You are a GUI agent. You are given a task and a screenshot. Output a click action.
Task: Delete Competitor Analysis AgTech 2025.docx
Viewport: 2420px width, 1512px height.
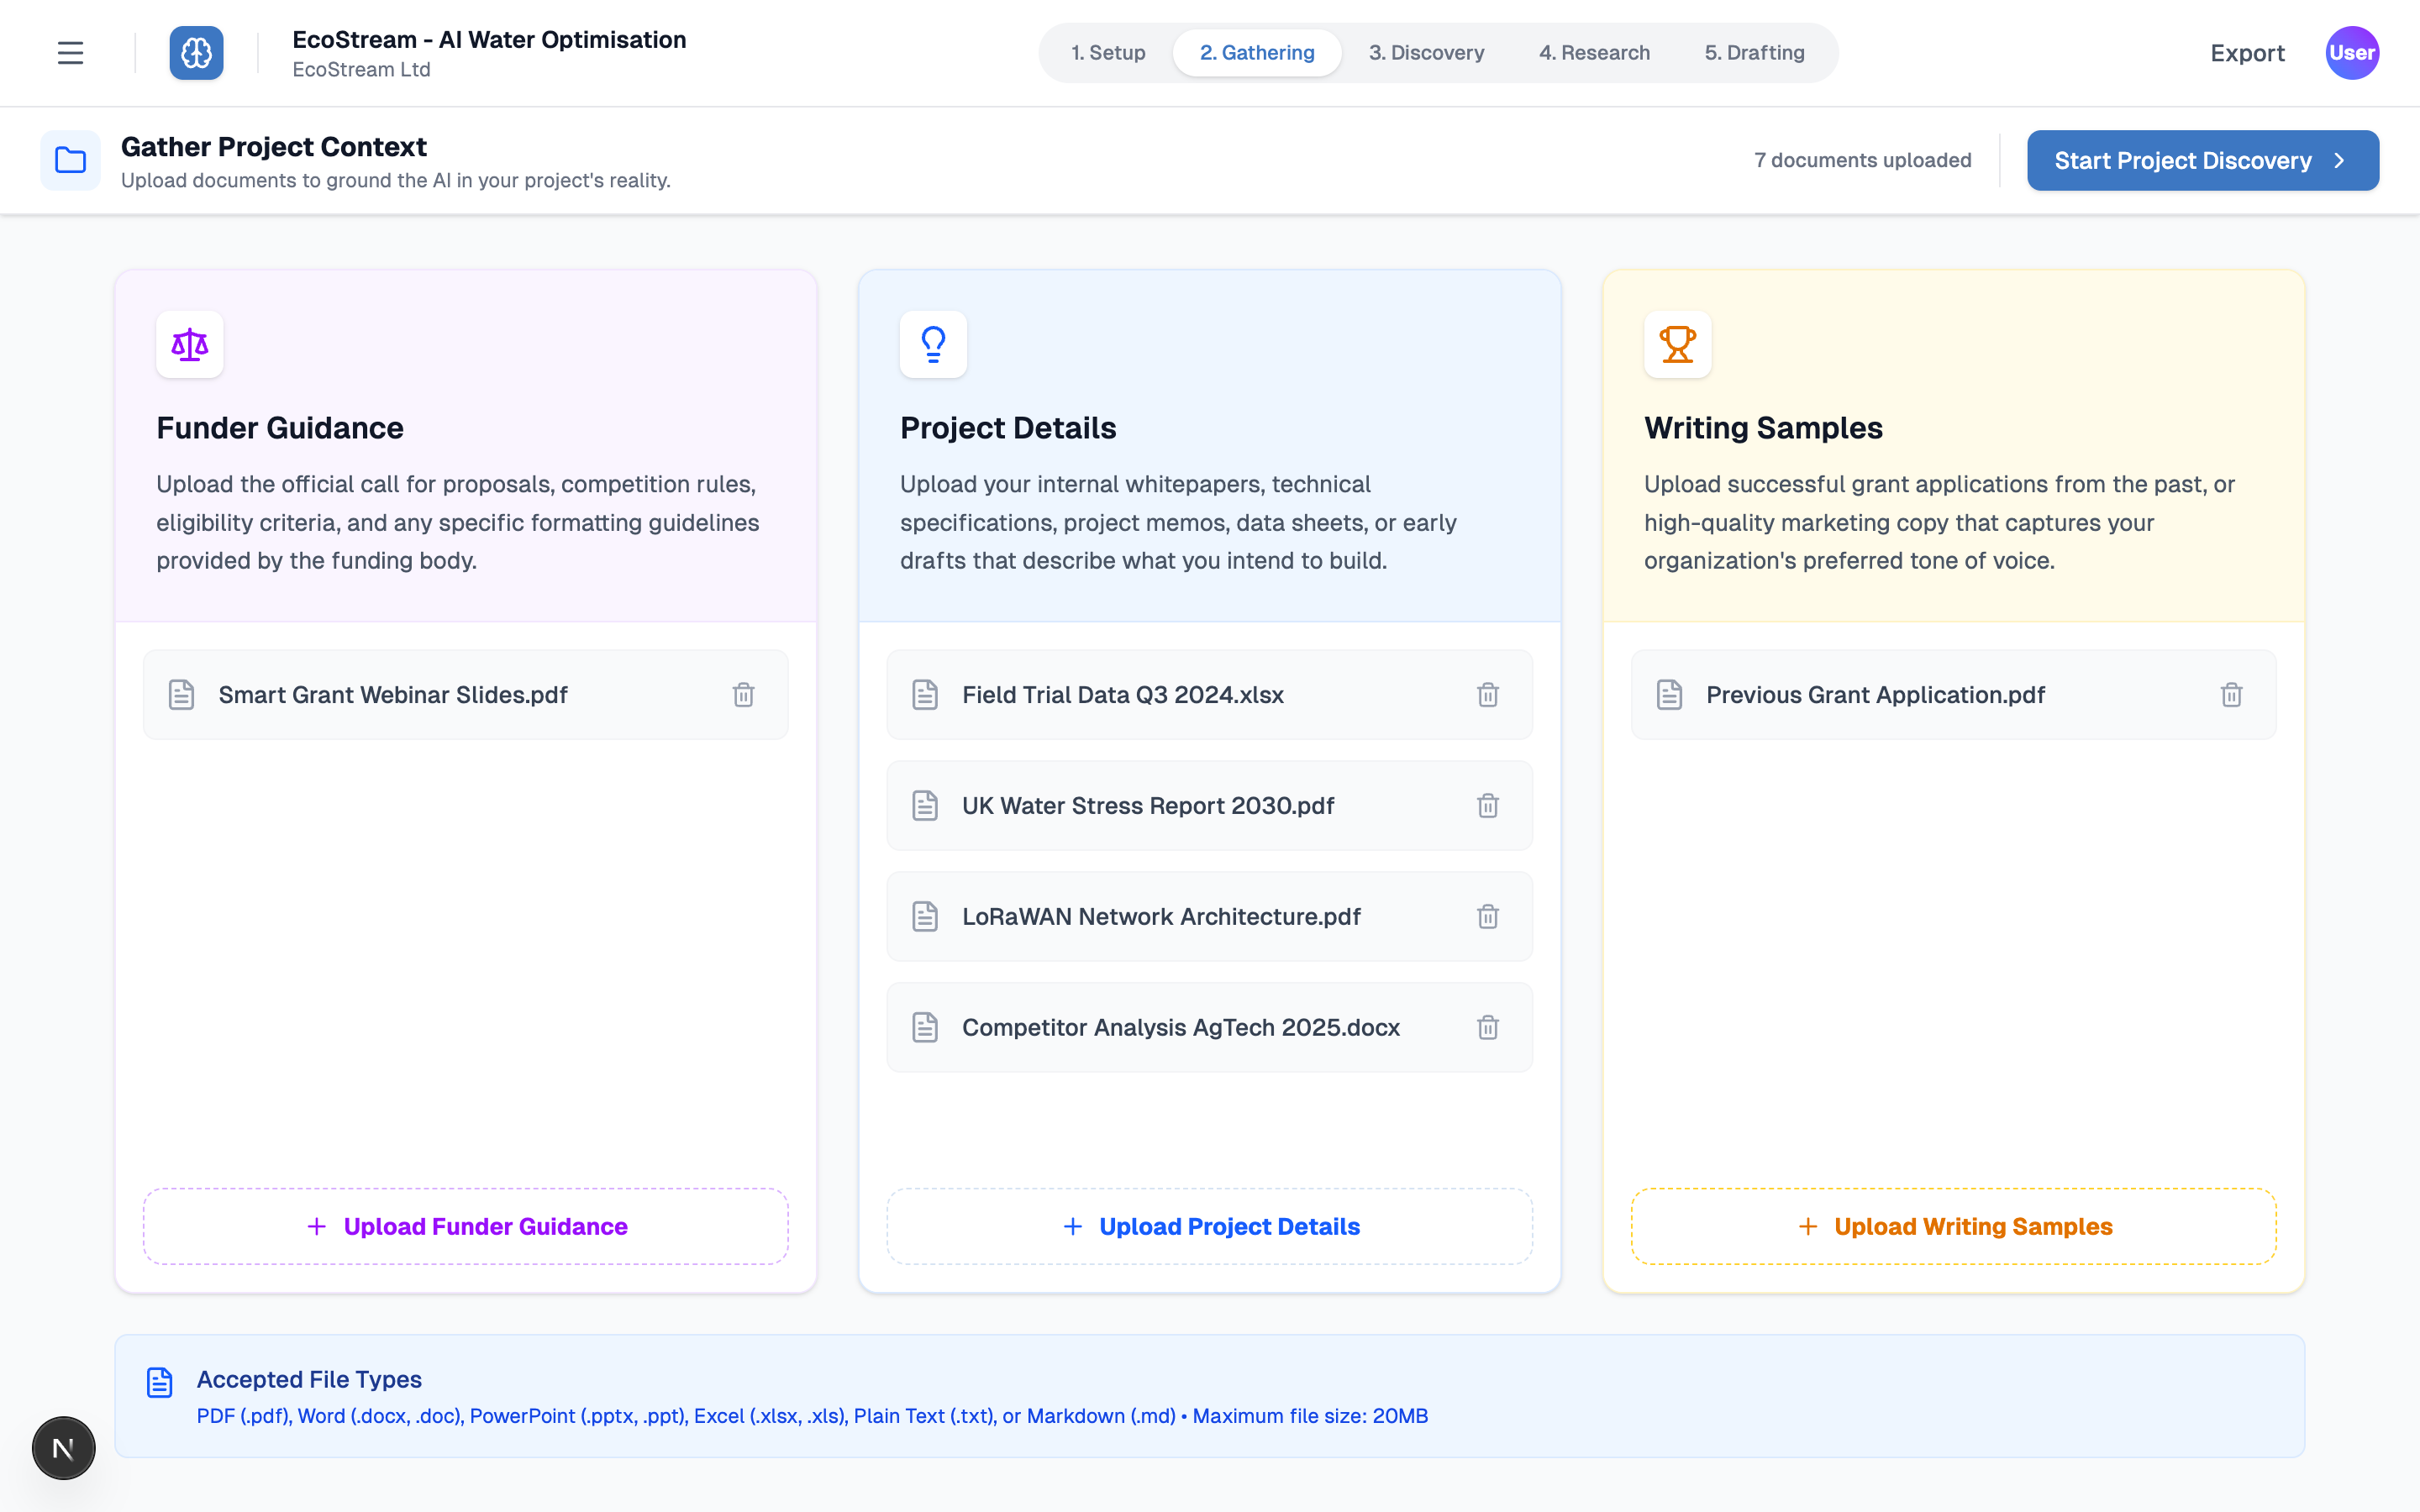pos(1487,1028)
